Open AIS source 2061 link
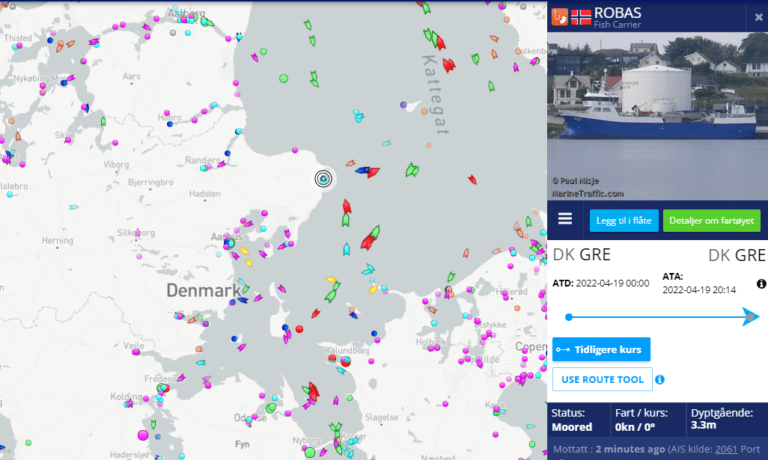 [725, 449]
